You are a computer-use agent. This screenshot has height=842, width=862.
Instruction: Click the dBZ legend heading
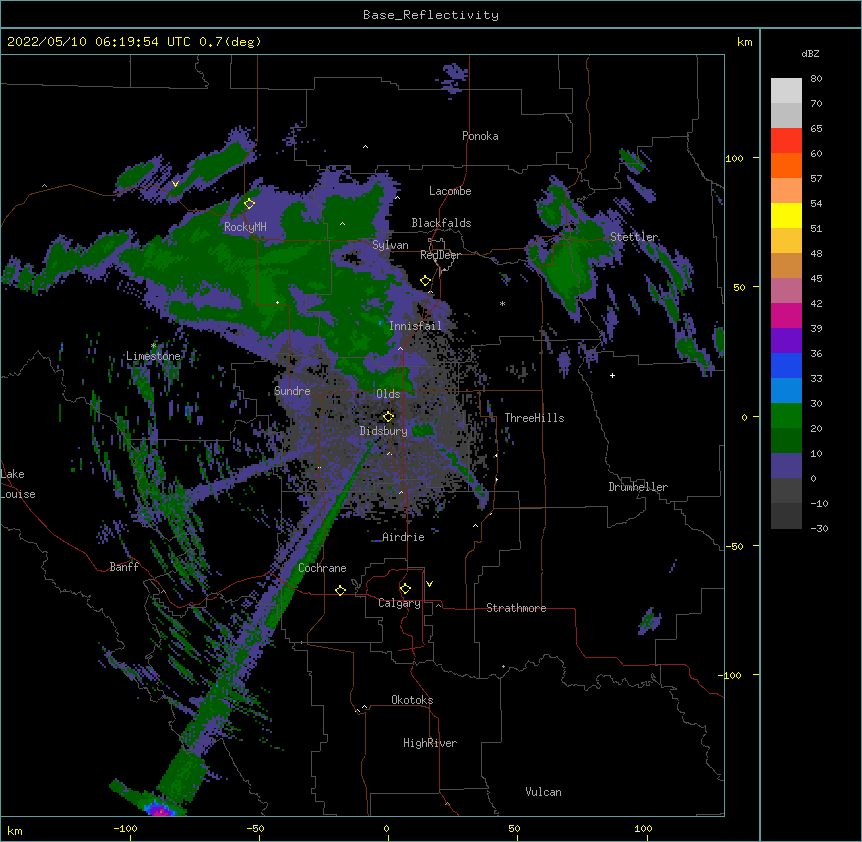[x=810, y=53]
